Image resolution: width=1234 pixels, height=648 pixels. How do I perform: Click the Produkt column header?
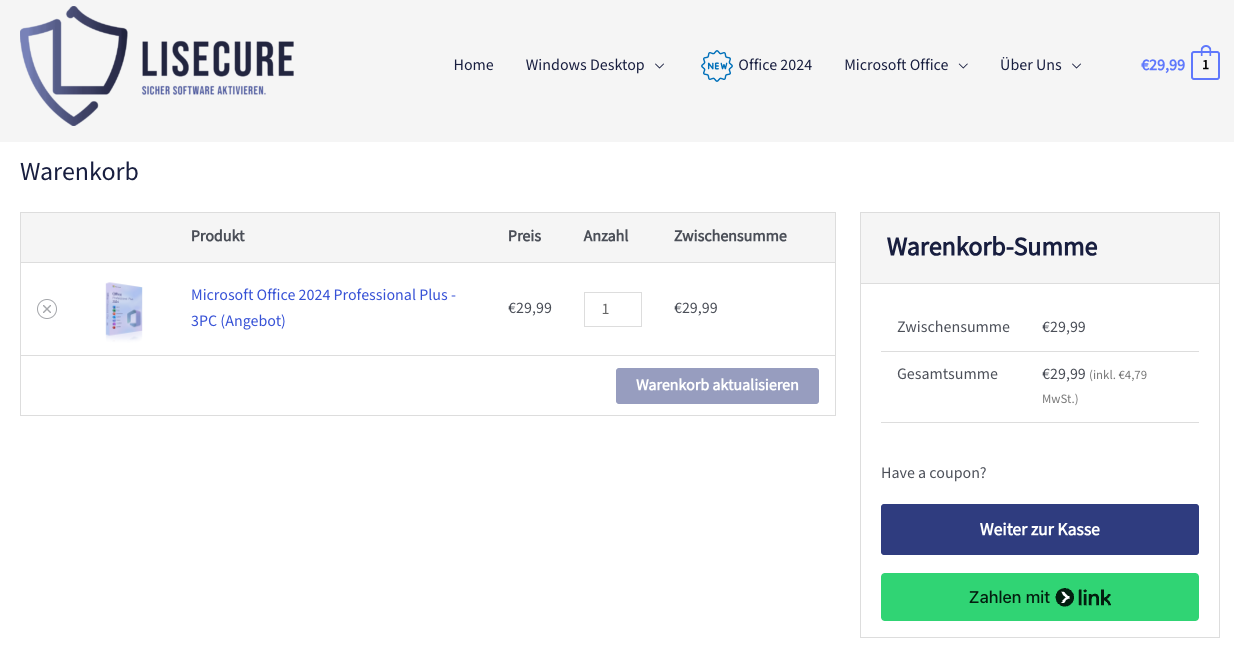pos(218,236)
